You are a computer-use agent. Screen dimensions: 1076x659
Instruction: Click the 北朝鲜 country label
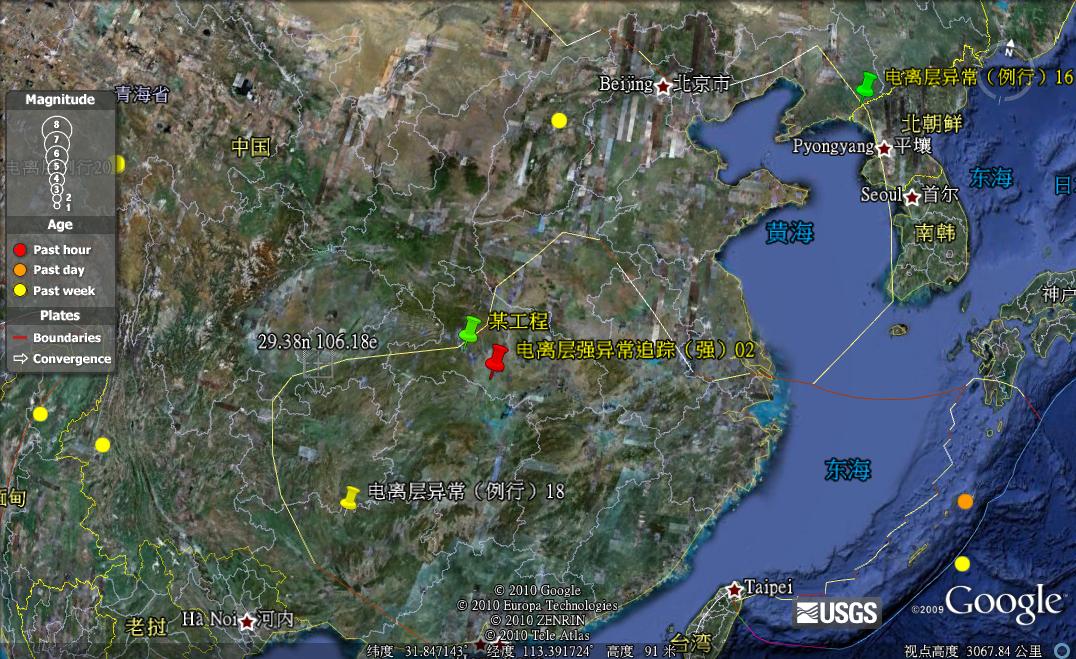click(931, 124)
